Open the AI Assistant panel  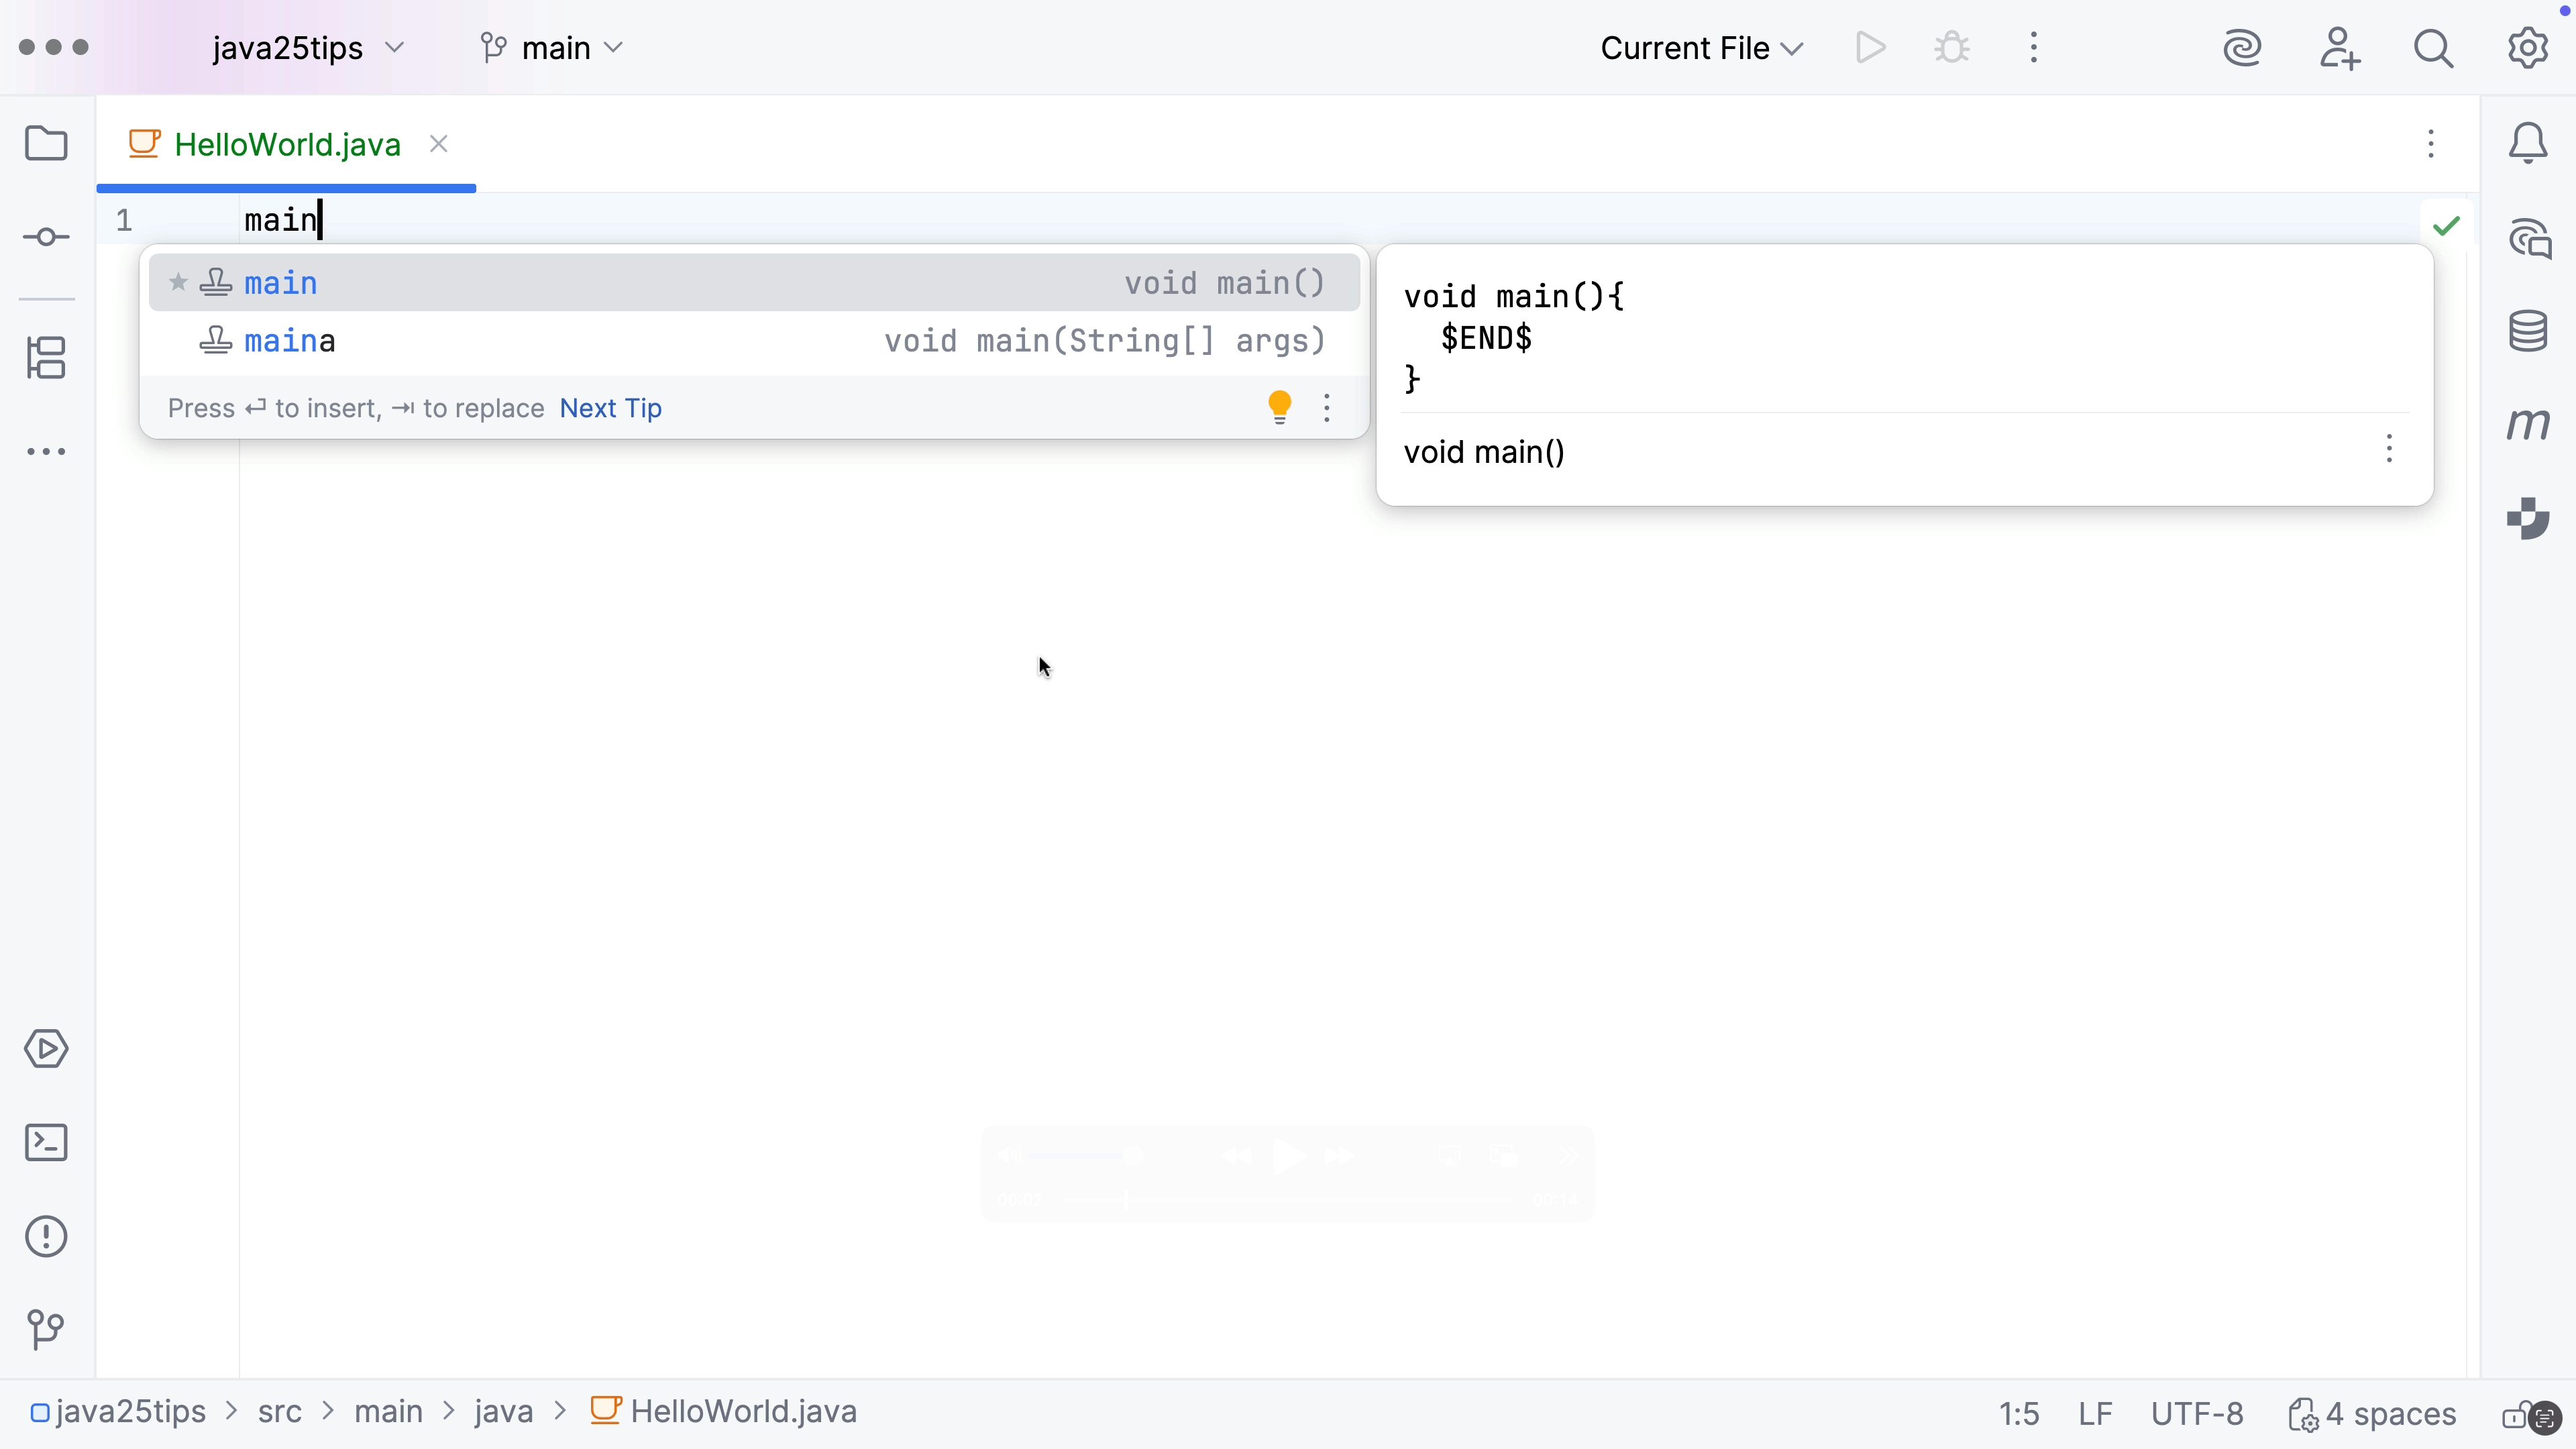(x=2529, y=238)
